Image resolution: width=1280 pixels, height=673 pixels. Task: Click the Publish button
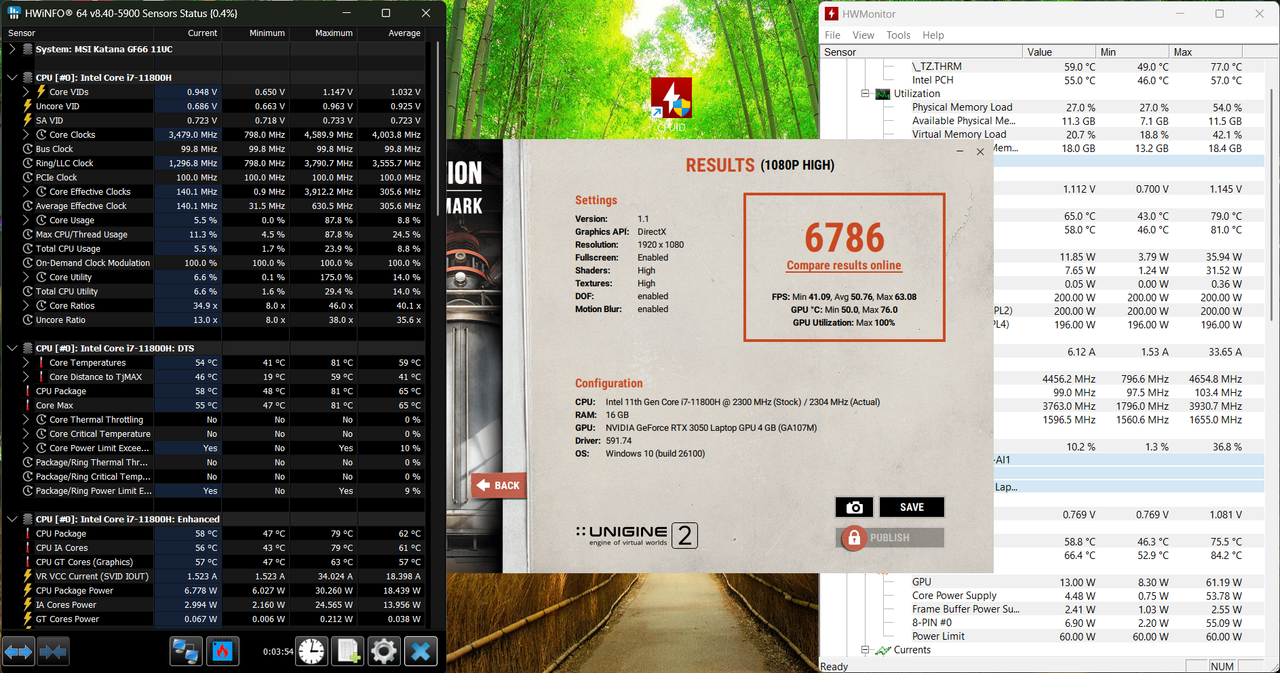[x=890, y=538]
